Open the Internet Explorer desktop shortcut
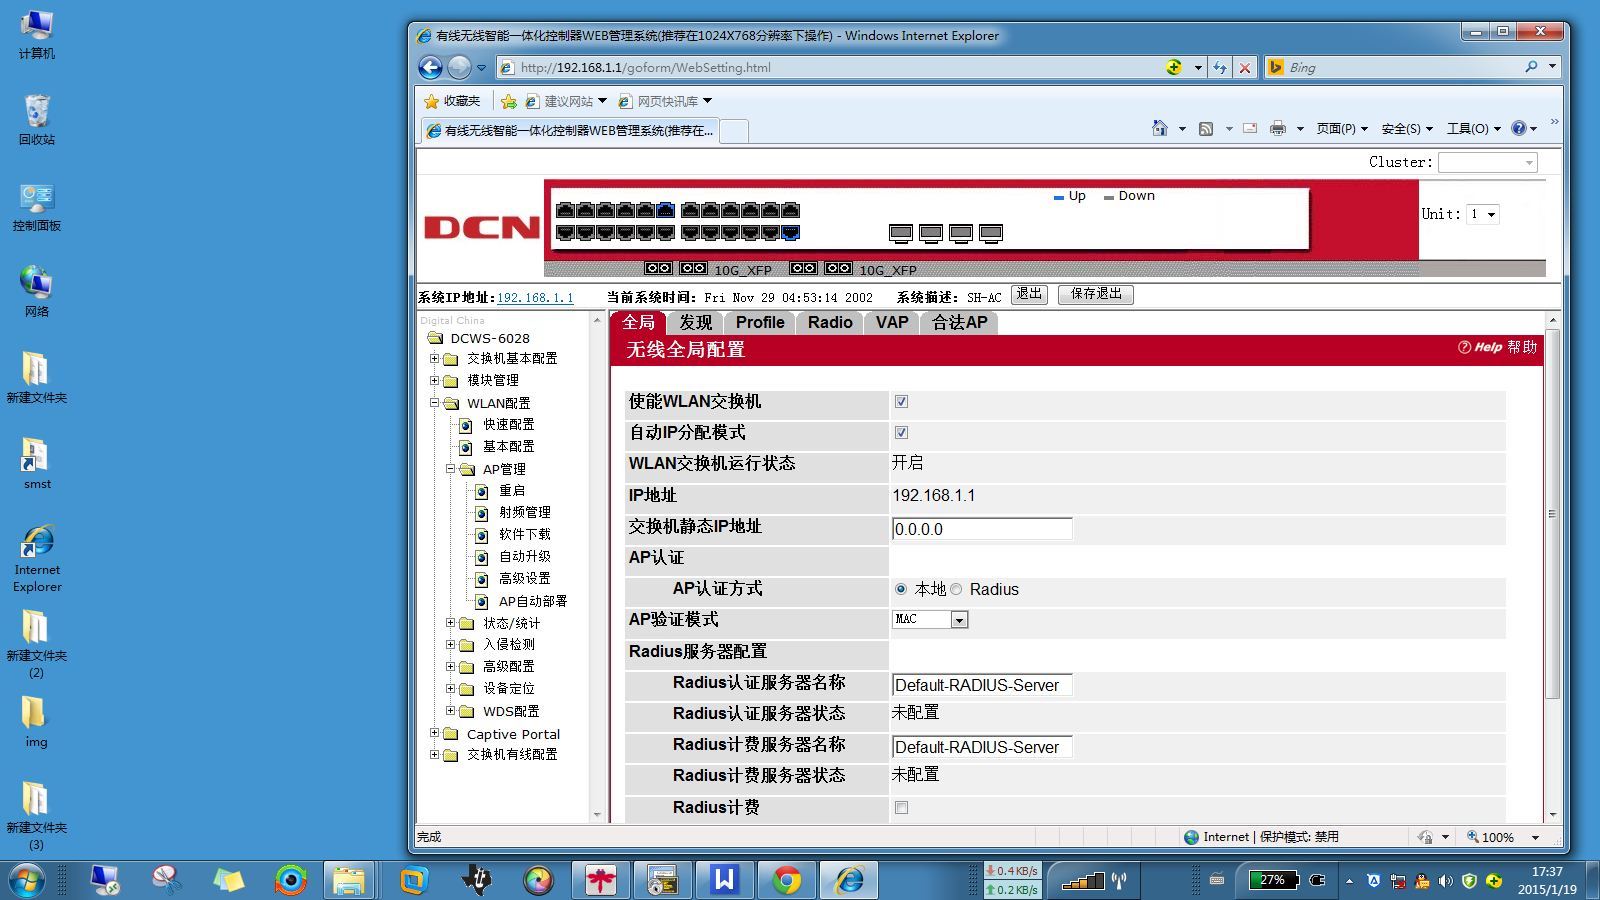The width and height of the screenshot is (1600, 900). tap(37, 559)
